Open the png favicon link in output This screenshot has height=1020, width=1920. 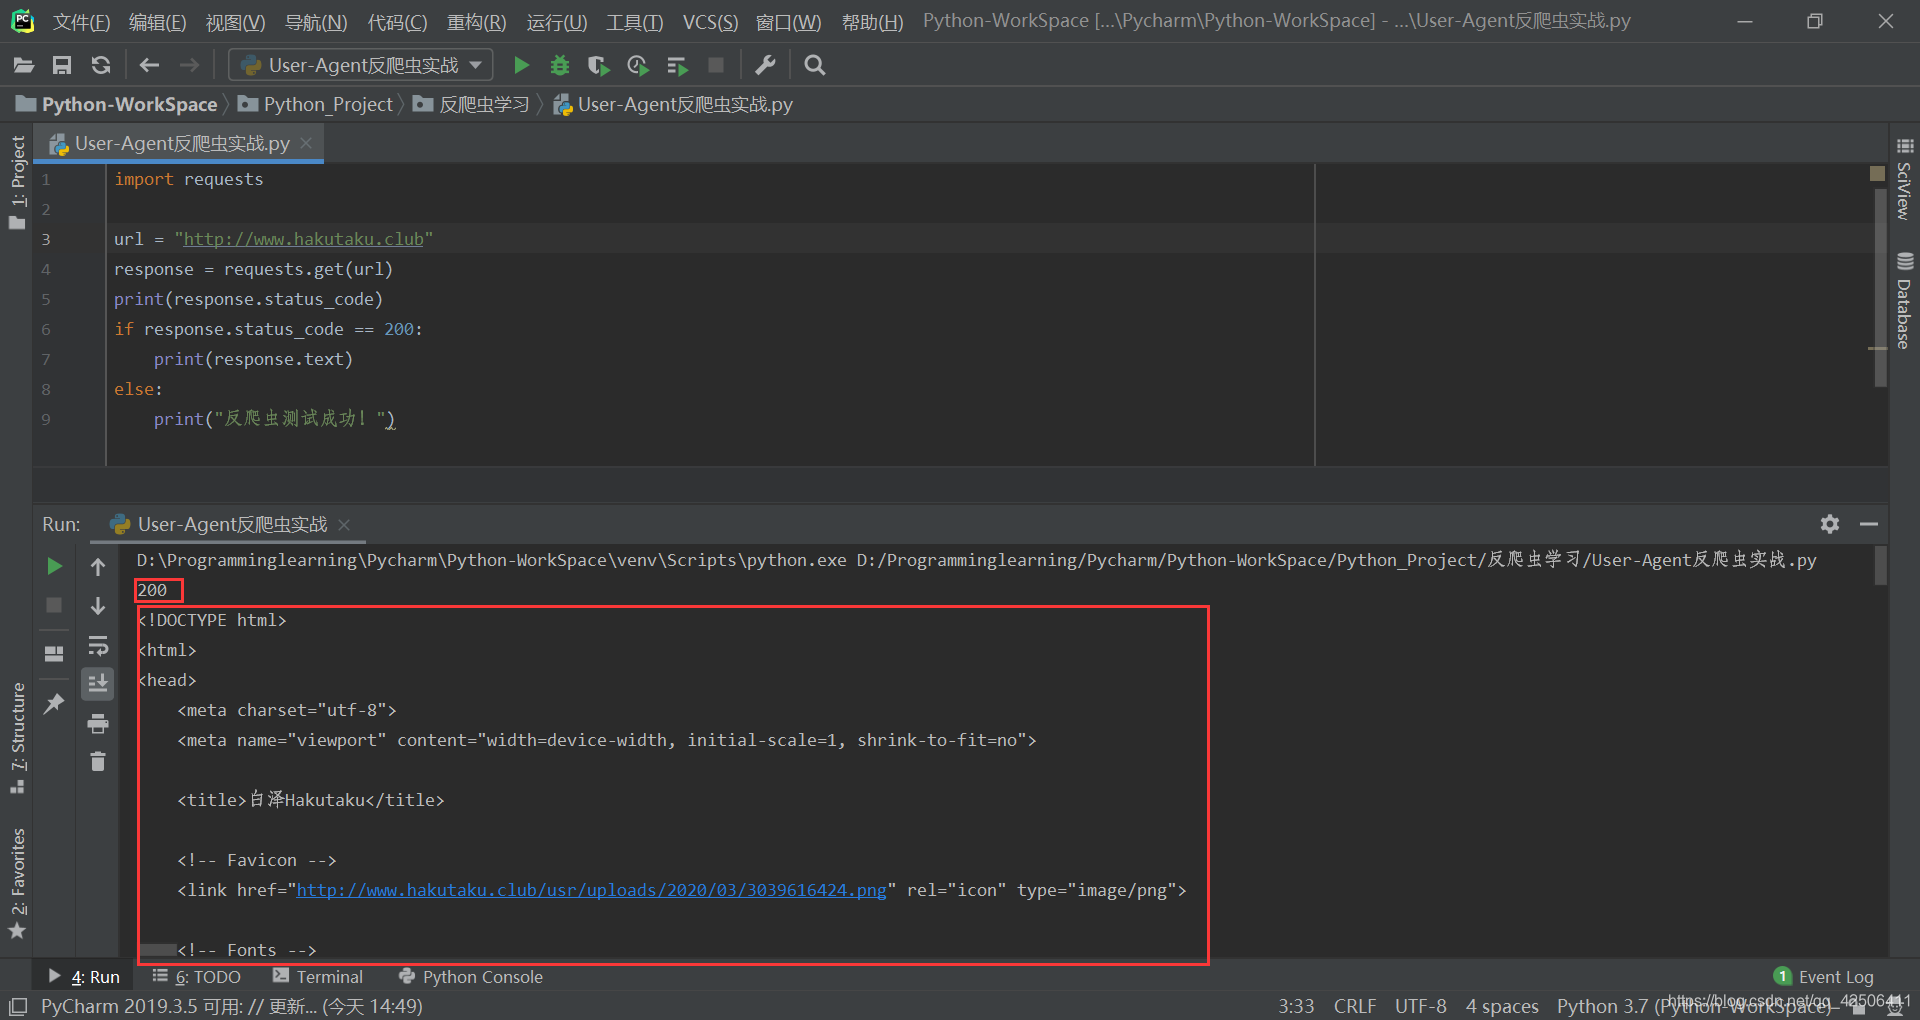[592, 890]
